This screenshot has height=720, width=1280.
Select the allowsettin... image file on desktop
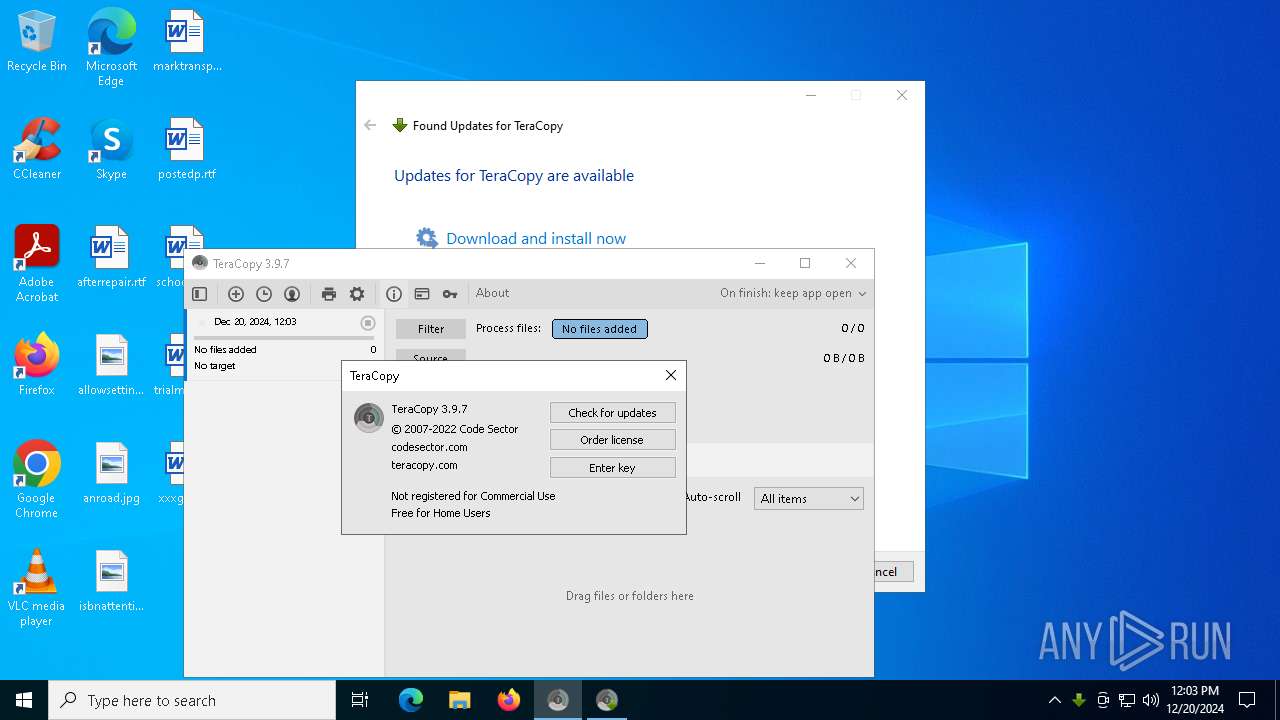111,365
